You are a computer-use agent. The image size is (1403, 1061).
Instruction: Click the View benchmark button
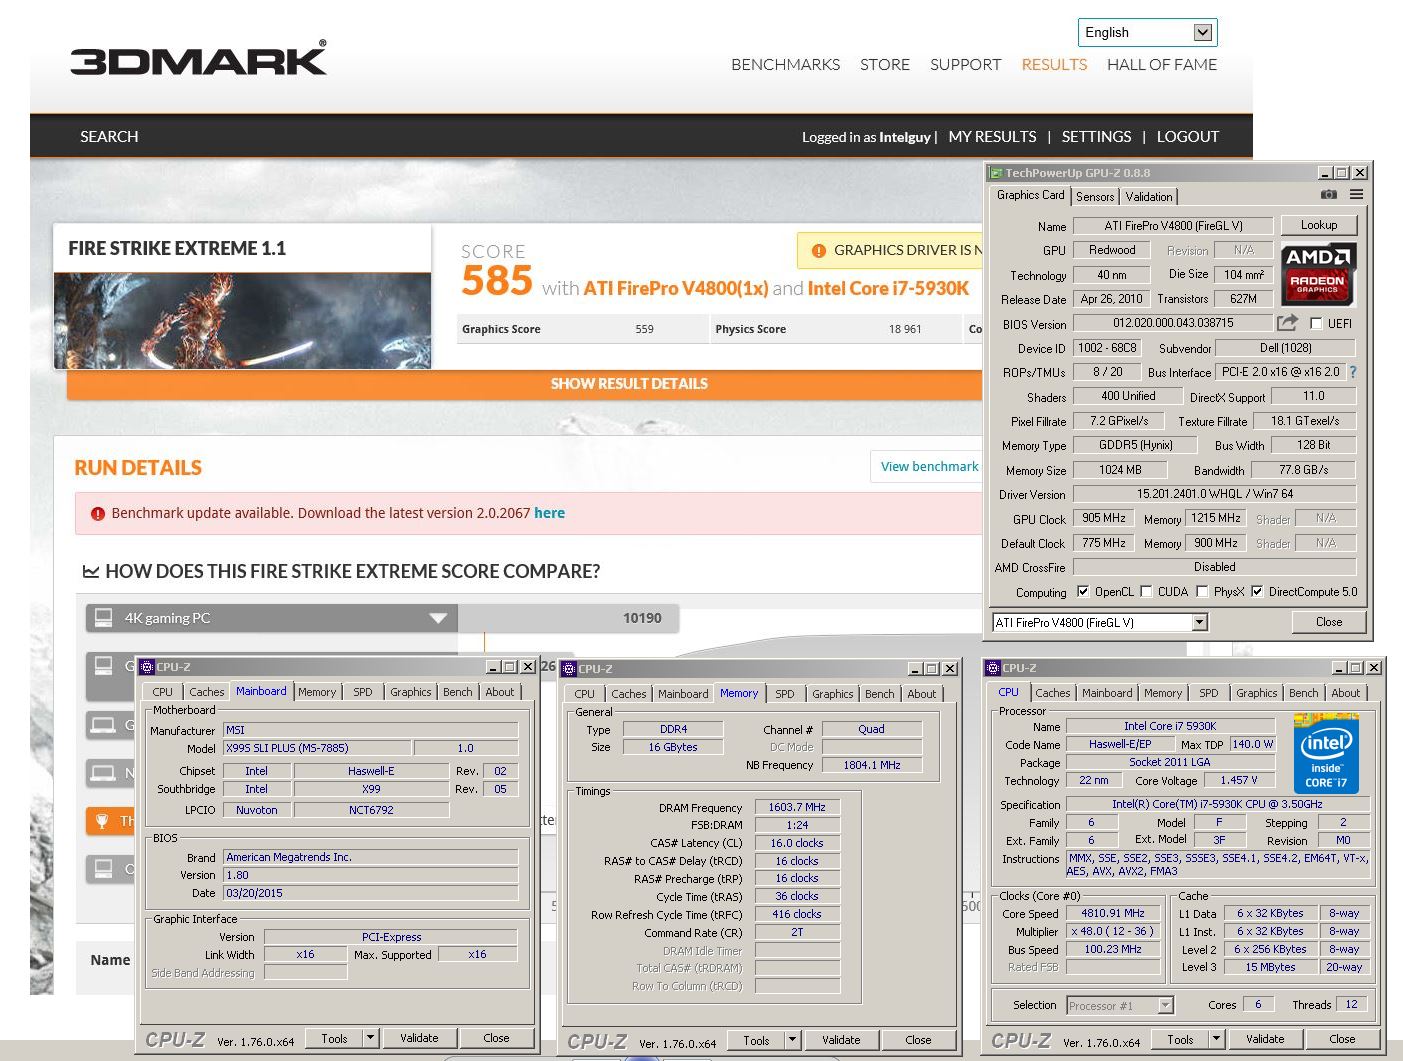coord(929,467)
